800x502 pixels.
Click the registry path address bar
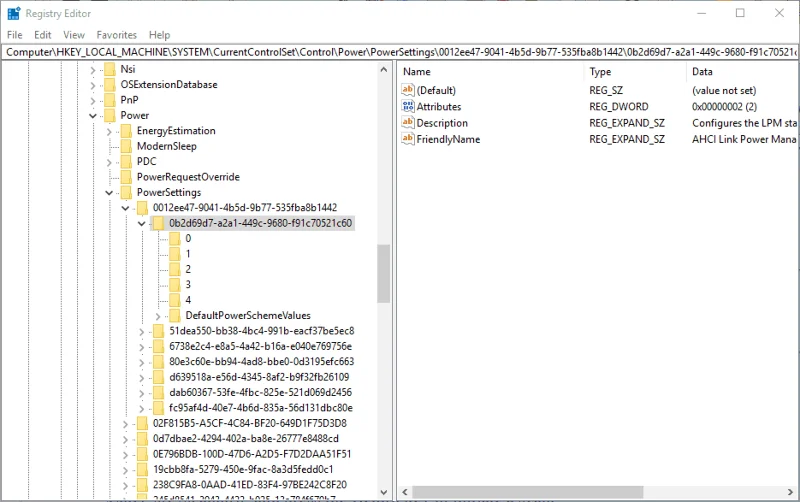[400, 52]
